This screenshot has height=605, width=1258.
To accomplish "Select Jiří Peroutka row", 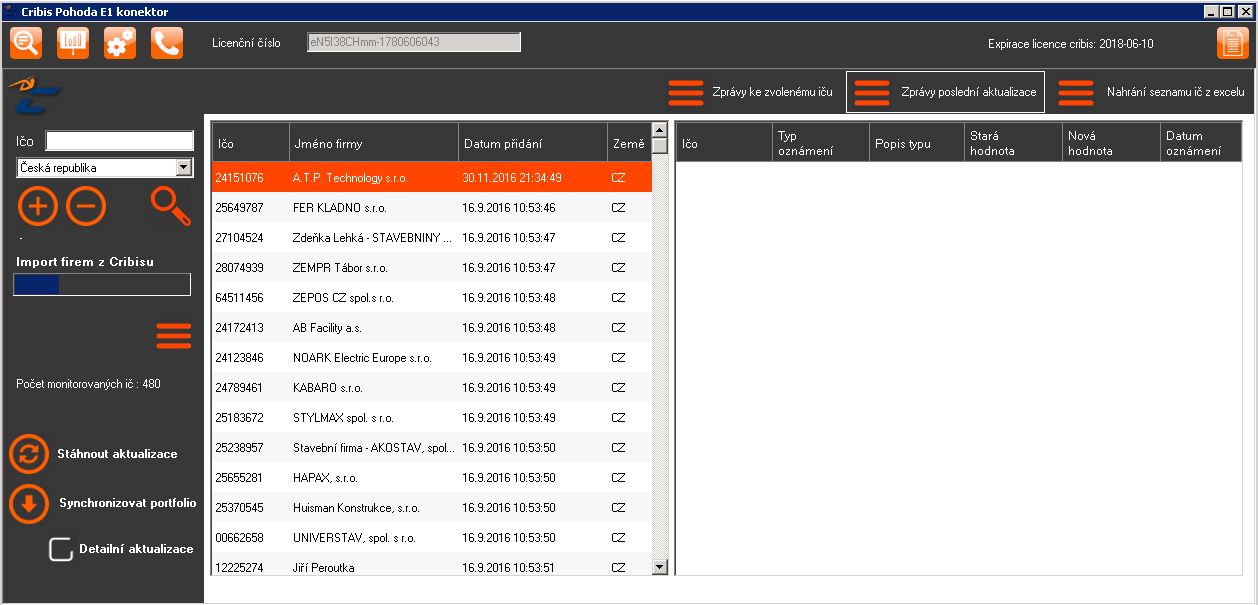I will pyautogui.click(x=431, y=565).
